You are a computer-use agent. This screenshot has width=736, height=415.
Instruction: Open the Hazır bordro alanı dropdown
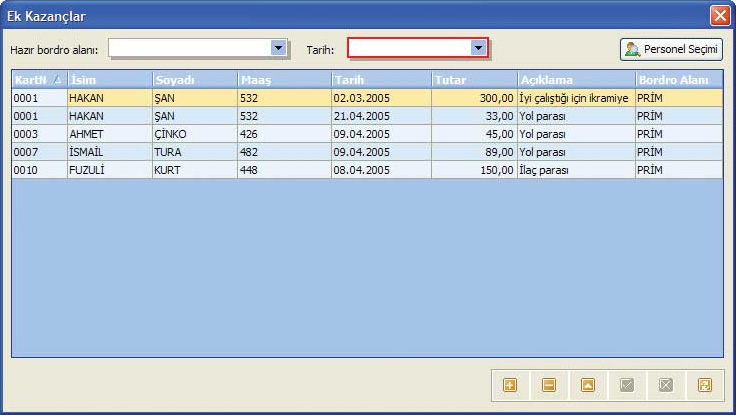pos(278,48)
